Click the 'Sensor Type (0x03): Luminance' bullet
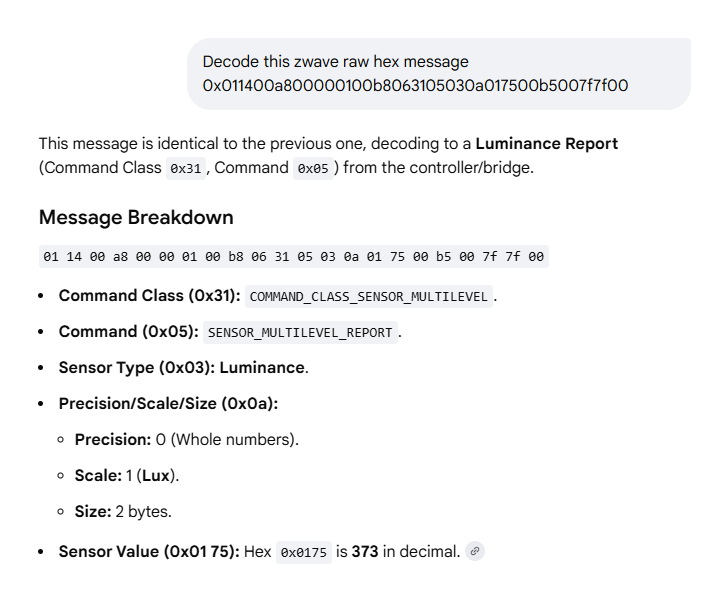This screenshot has width=712, height=592. coord(183,368)
